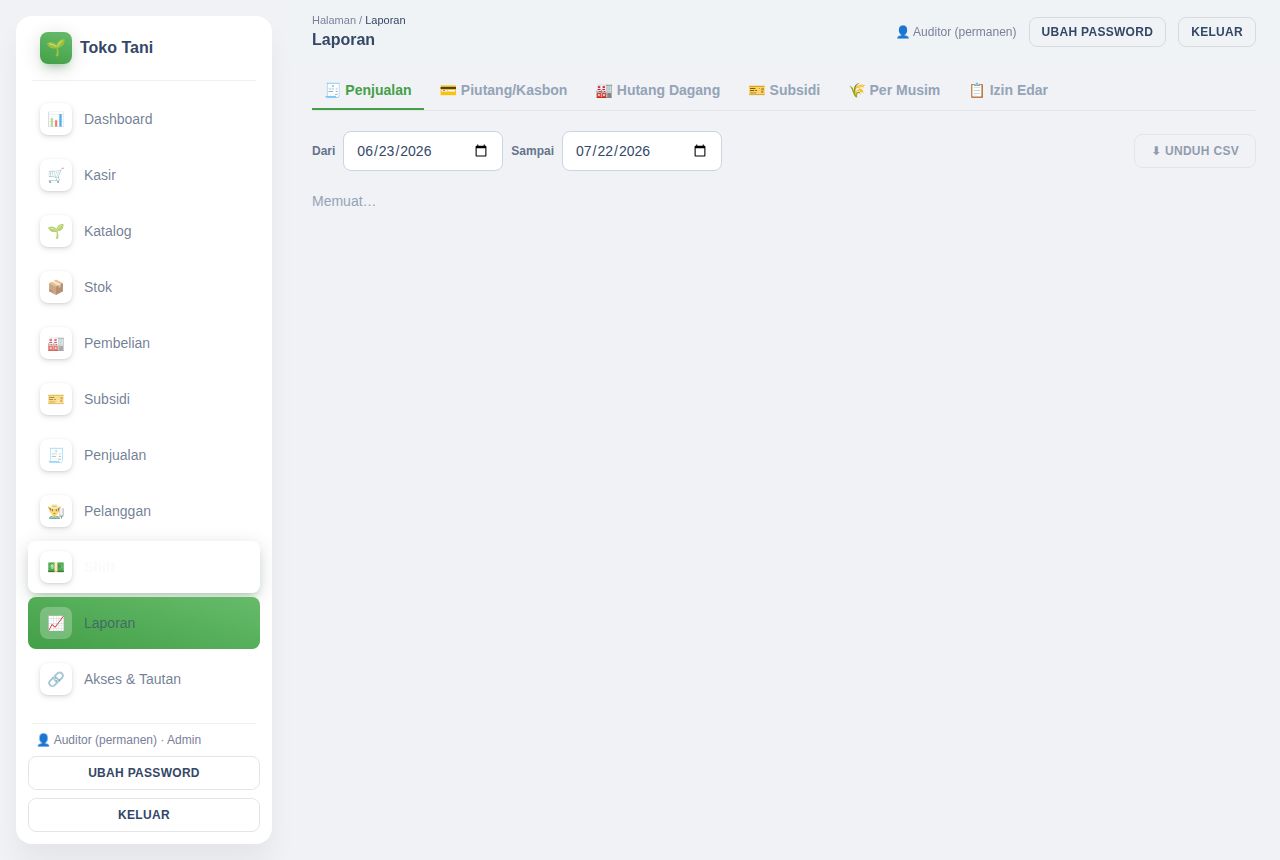Click Keluar button in top header
Image resolution: width=1280 pixels, height=860 pixels.
click(1217, 32)
